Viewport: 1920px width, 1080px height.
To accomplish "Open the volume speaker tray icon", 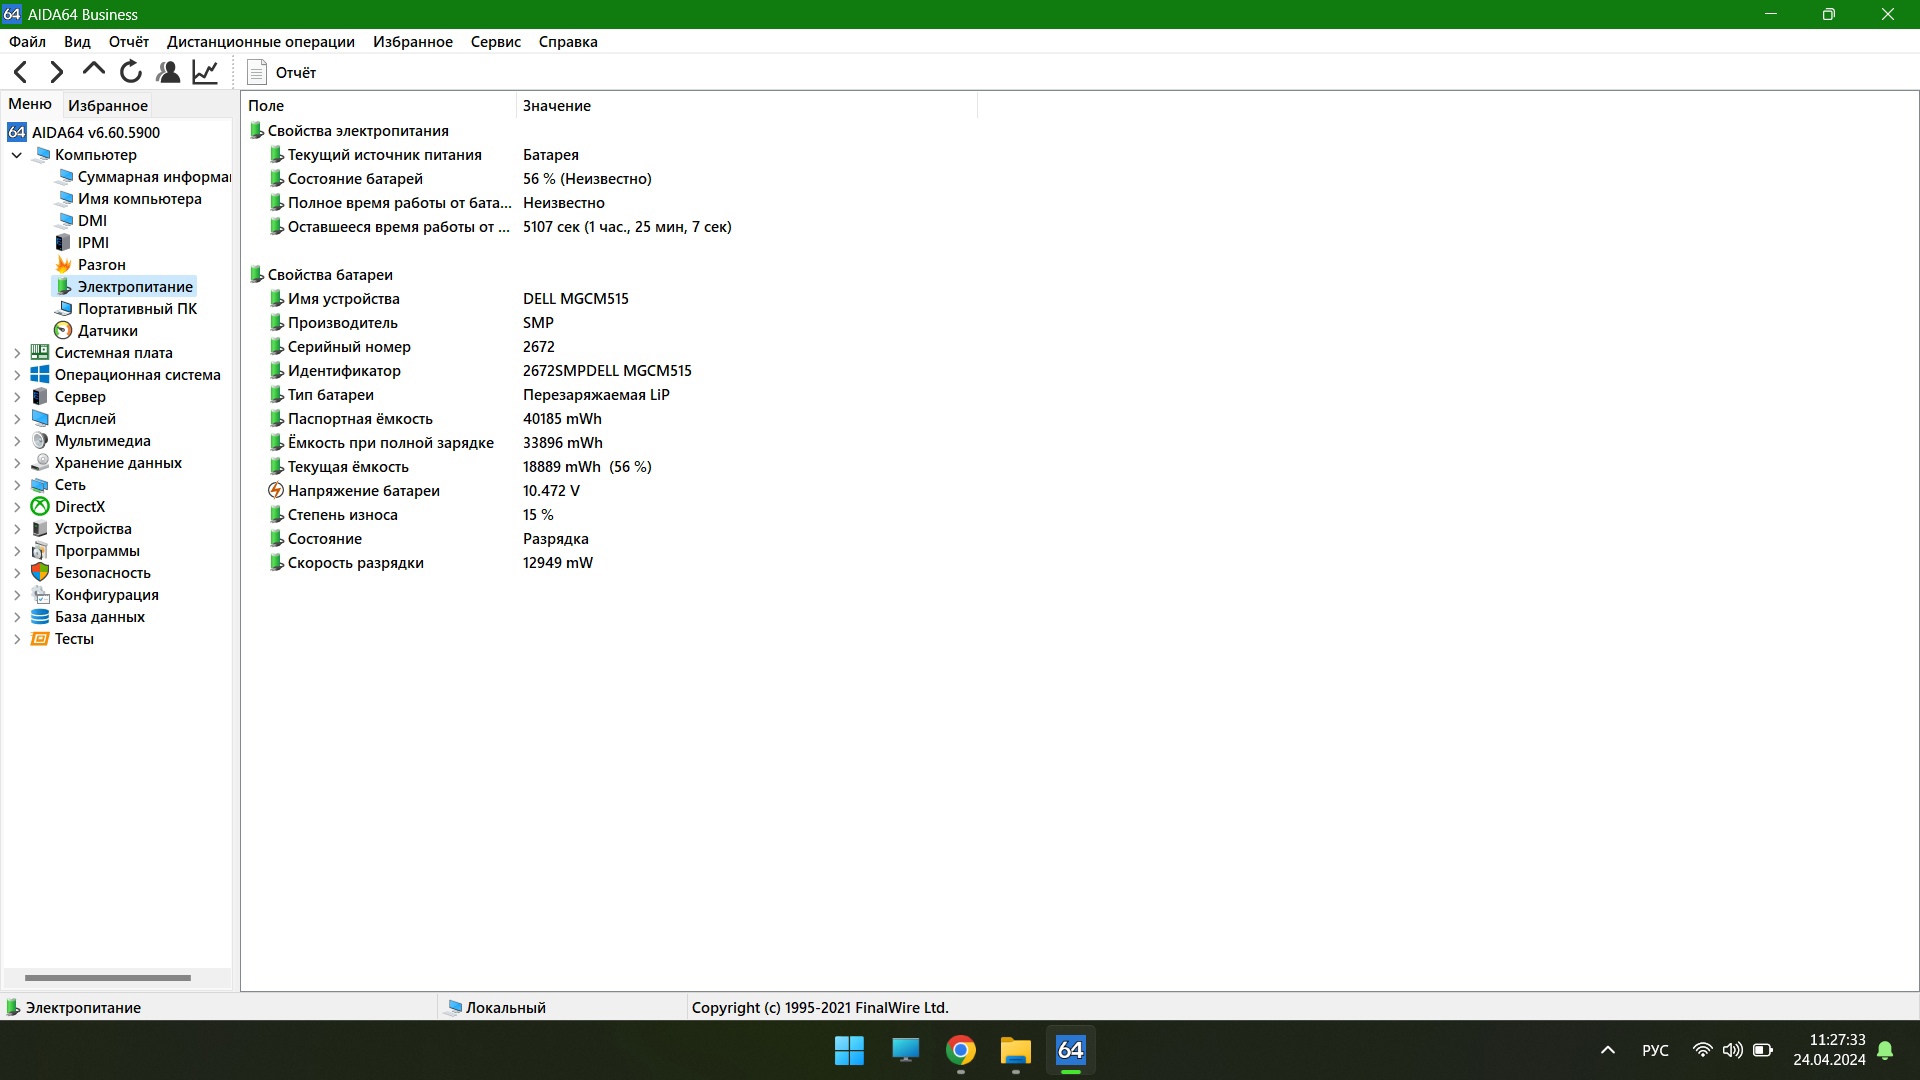I will [x=1732, y=1050].
